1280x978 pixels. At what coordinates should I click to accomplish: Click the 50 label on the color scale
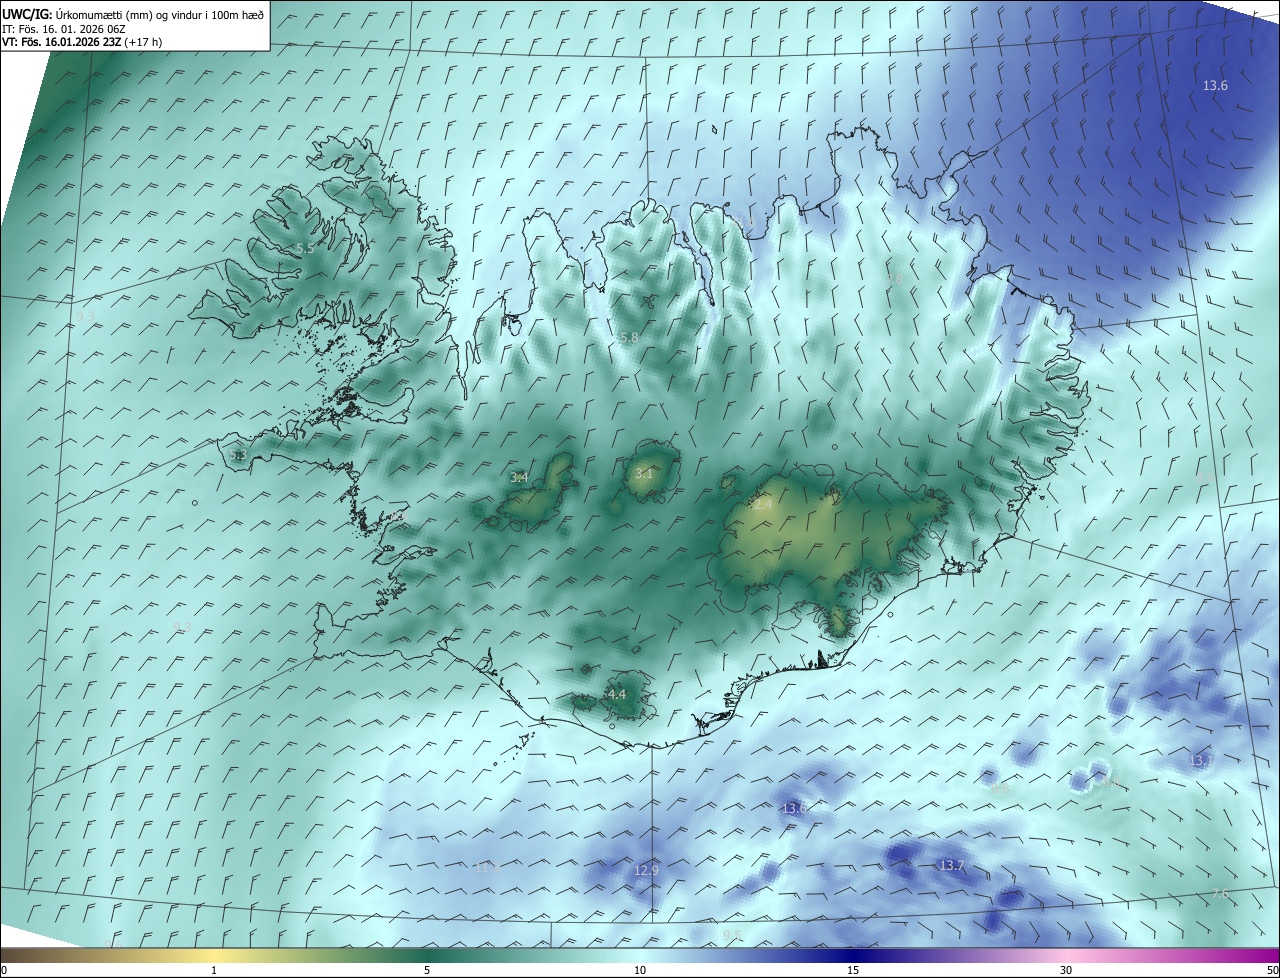(1272, 970)
